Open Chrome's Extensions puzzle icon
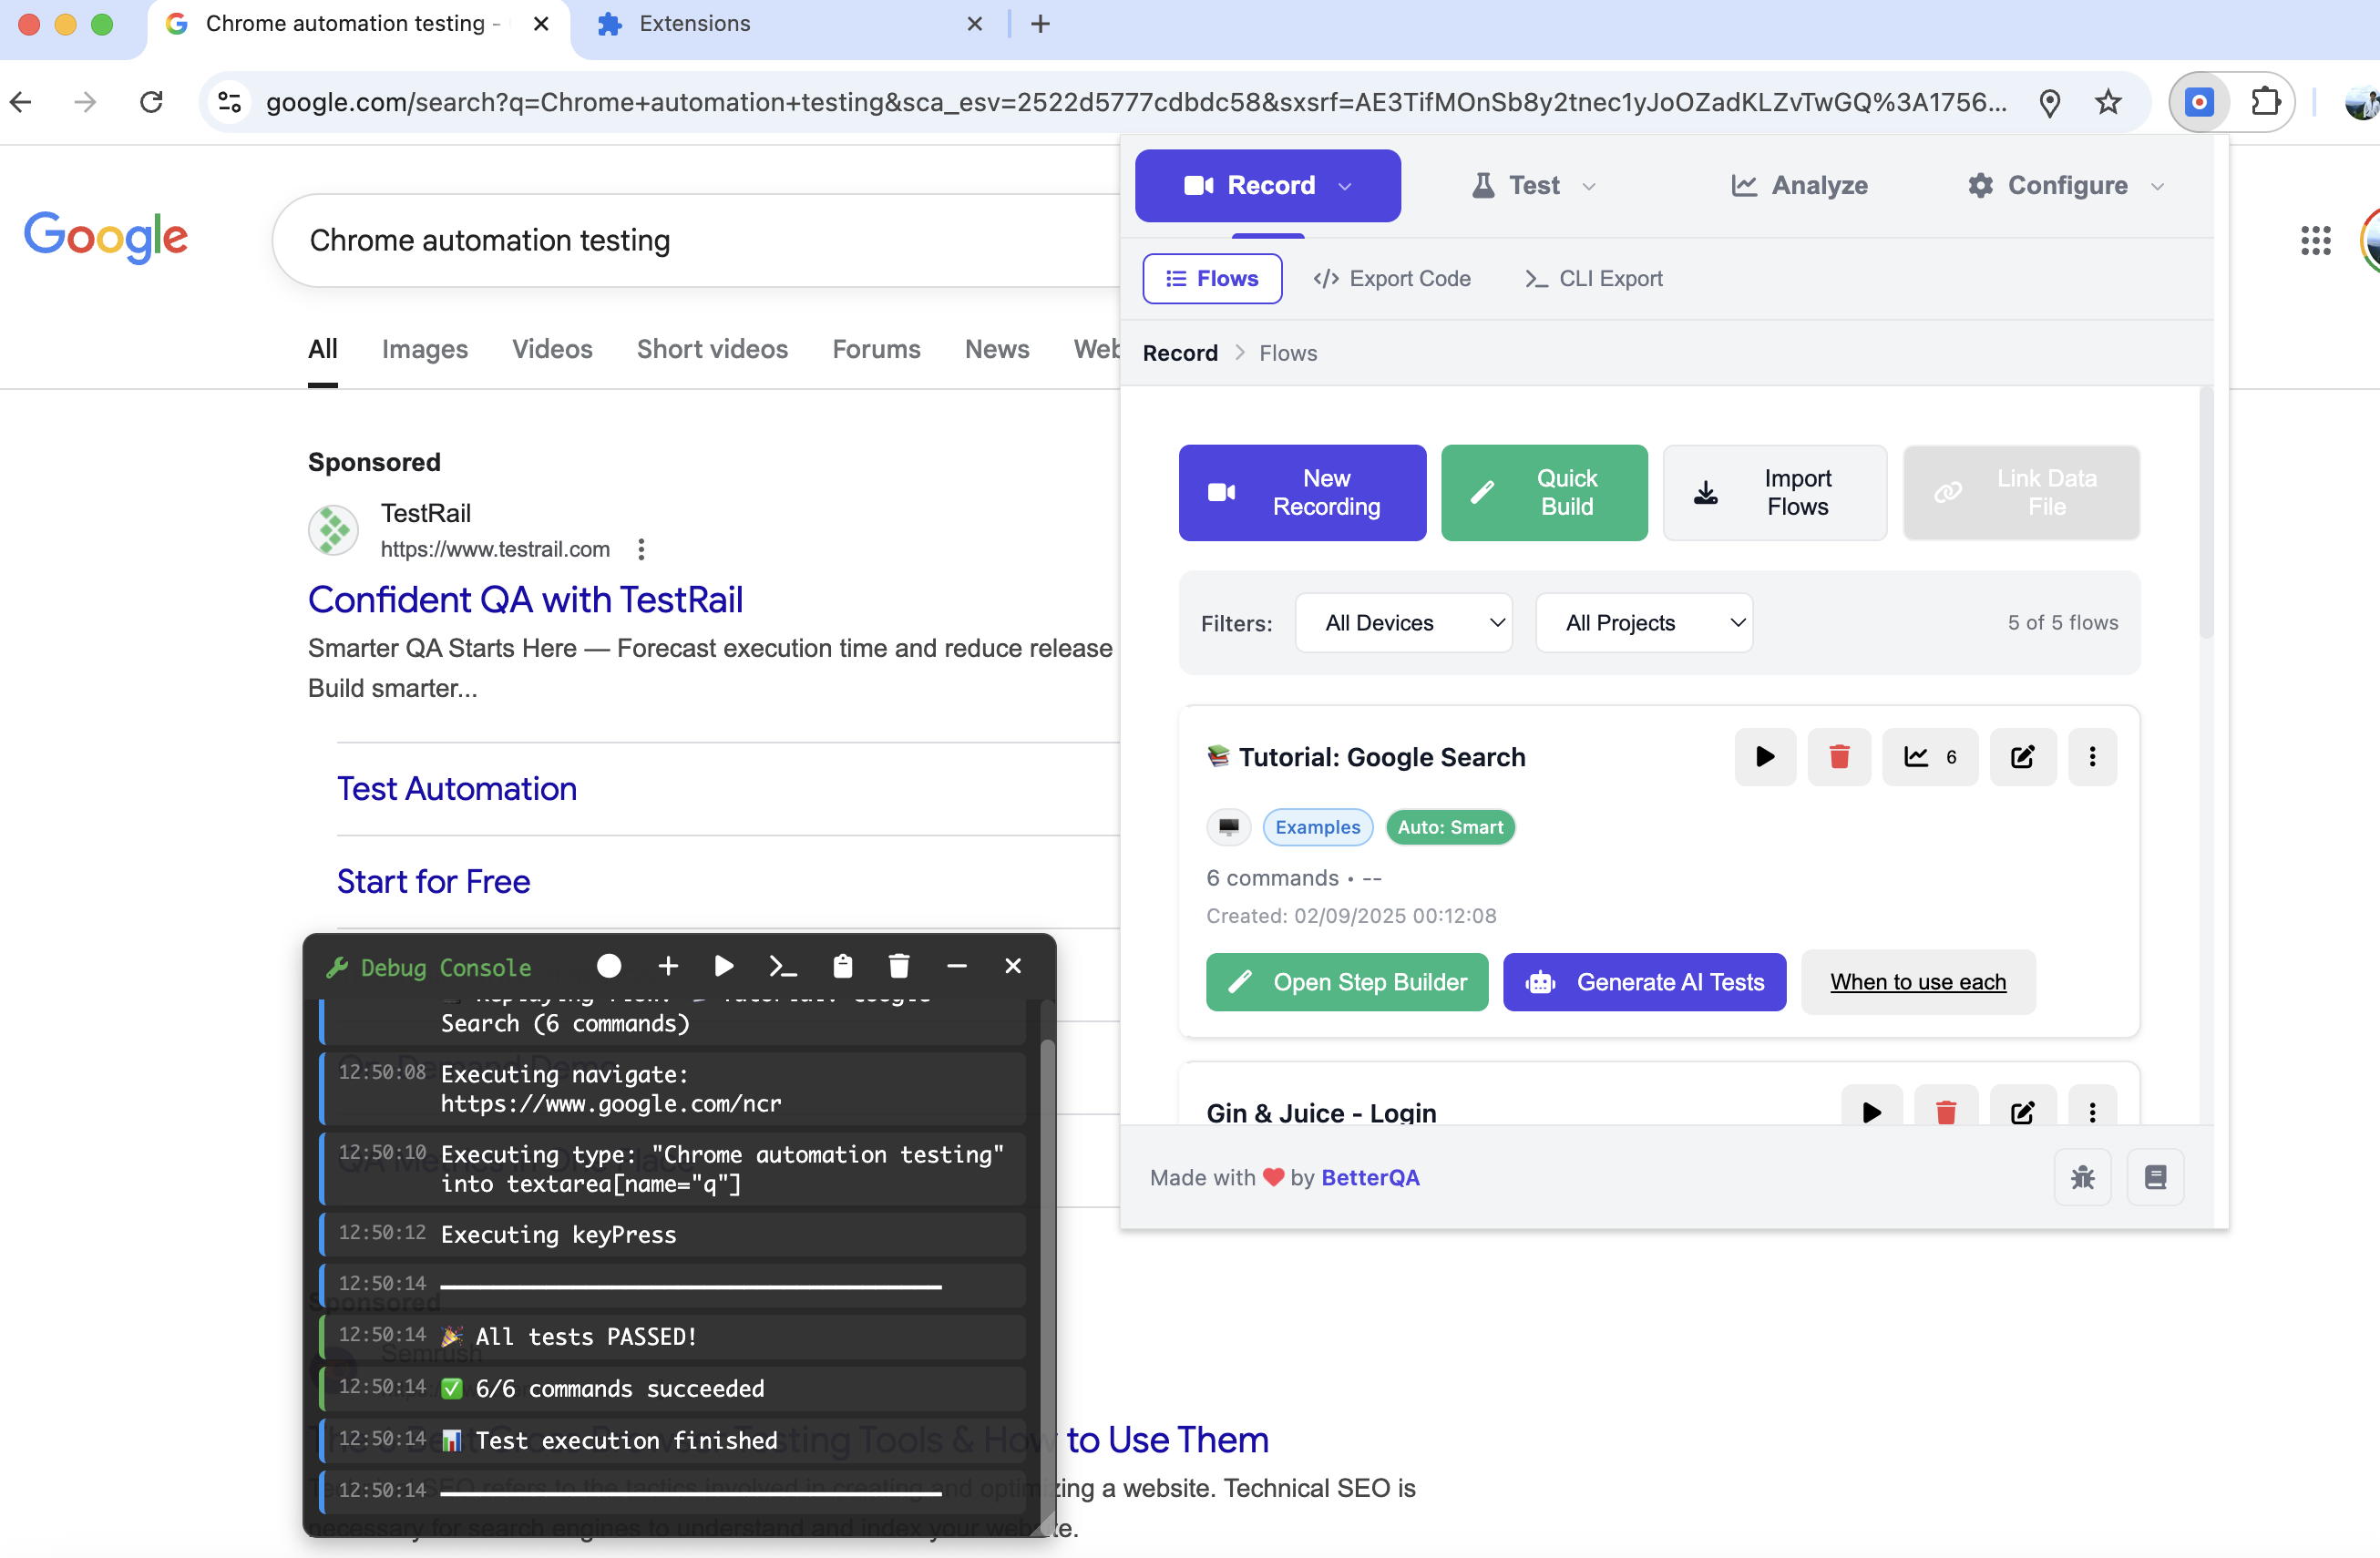Image resolution: width=2380 pixels, height=1558 pixels. point(2265,102)
